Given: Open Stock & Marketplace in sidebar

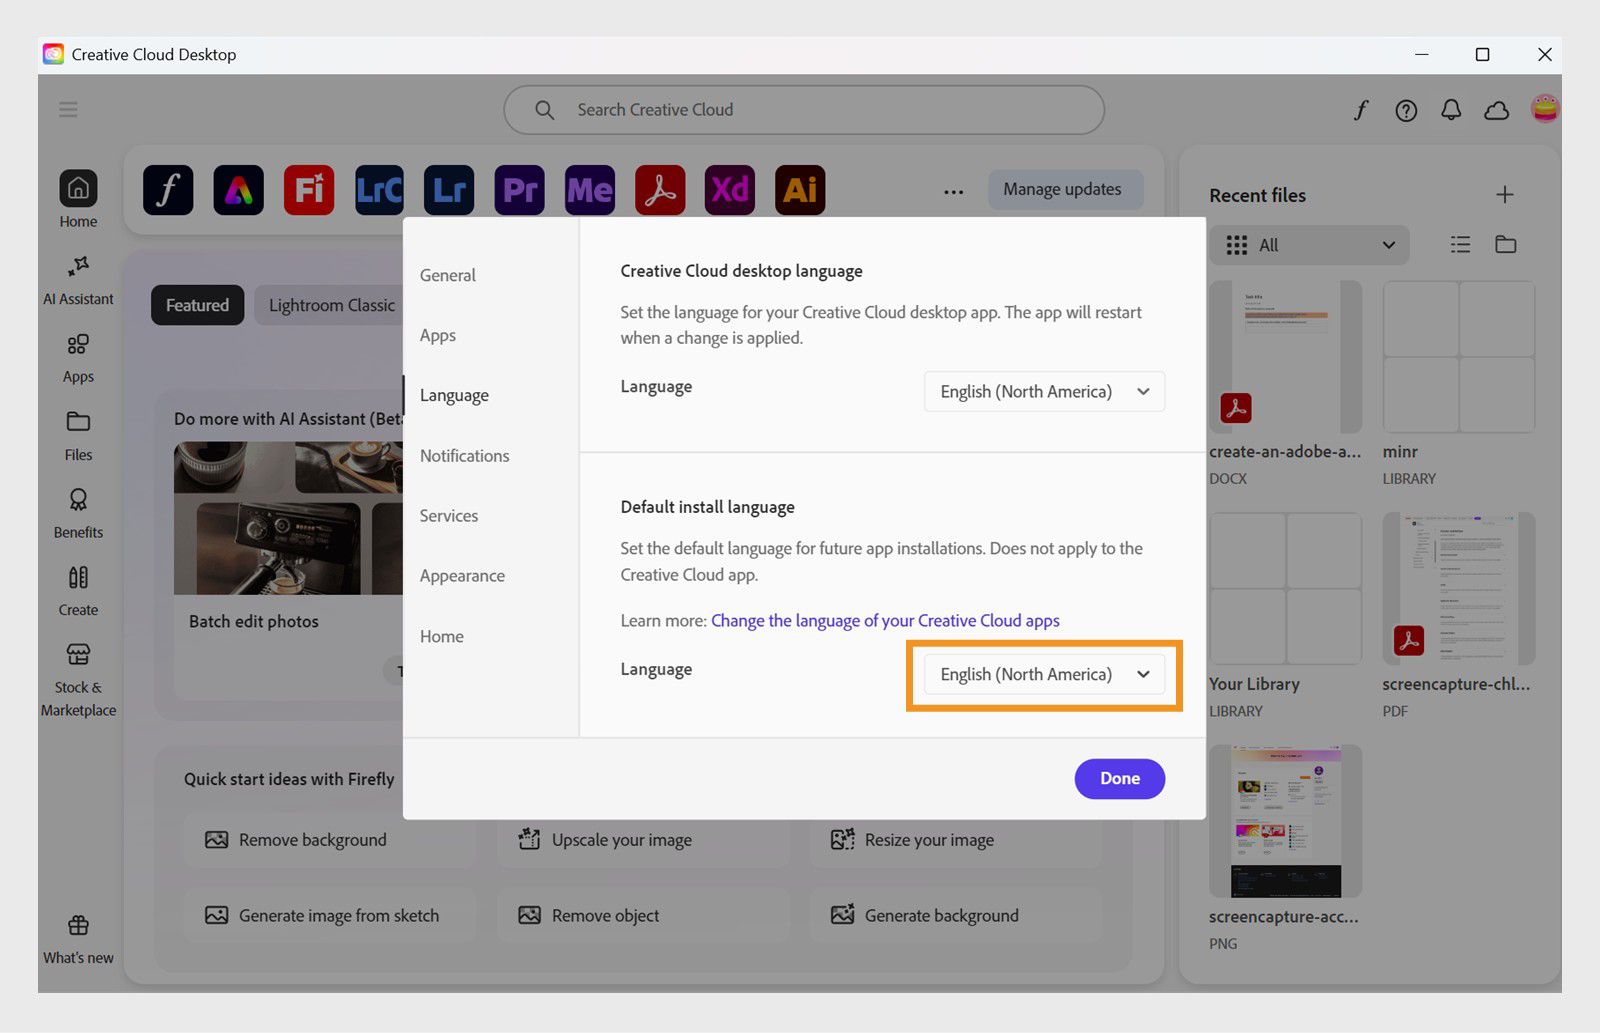Looking at the screenshot, I should click(78, 680).
